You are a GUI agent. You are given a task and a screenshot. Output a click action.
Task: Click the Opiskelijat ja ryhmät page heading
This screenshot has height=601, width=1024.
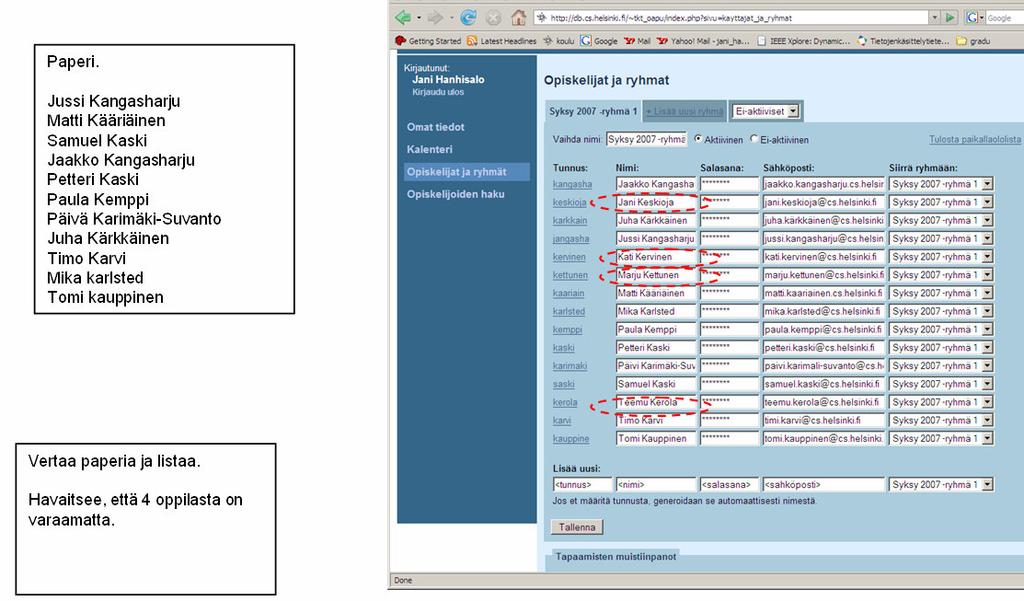coord(607,80)
